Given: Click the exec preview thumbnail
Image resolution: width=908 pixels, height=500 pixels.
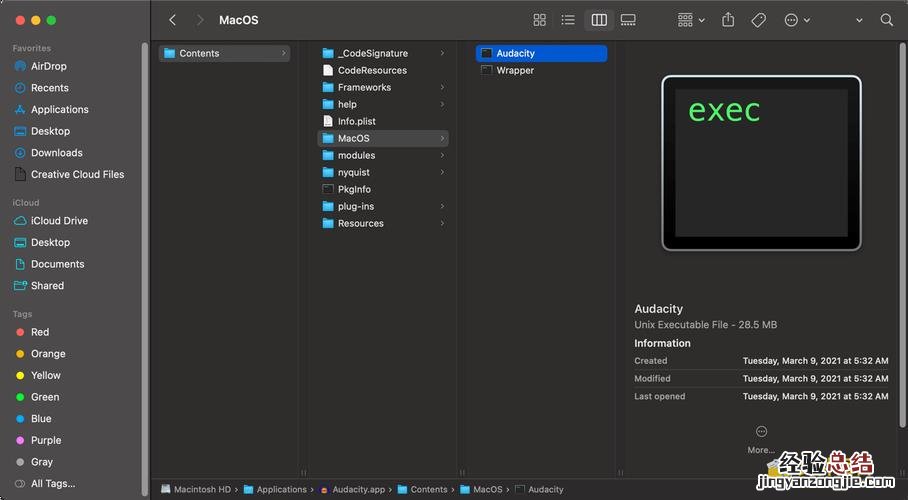Looking at the screenshot, I should 761,163.
